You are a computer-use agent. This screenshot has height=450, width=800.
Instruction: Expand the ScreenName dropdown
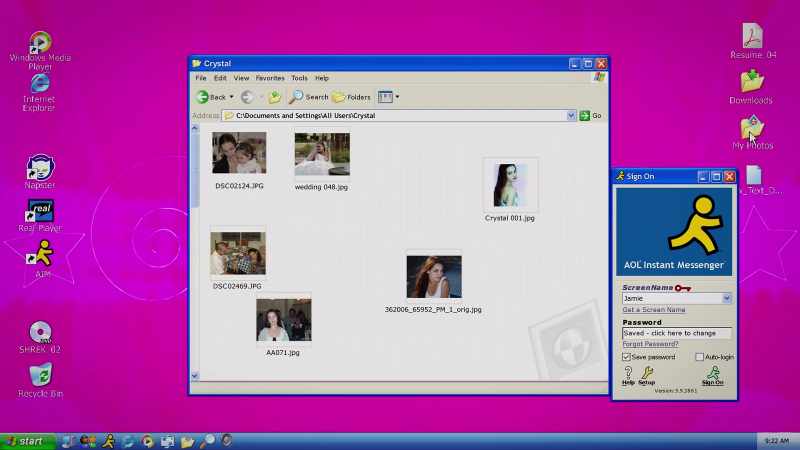tap(727, 298)
